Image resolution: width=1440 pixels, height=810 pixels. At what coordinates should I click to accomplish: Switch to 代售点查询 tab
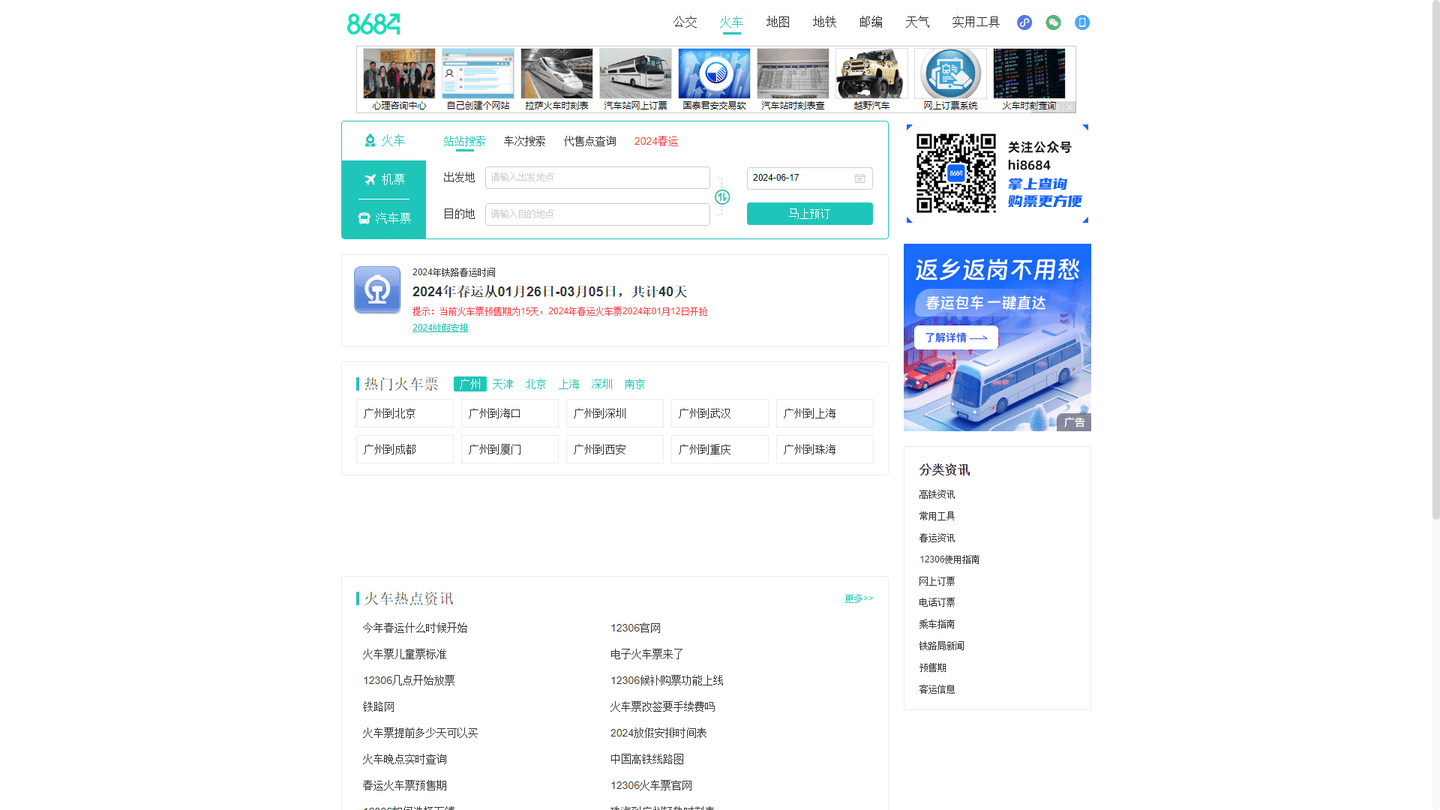pyautogui.click(x=590, y=141)
